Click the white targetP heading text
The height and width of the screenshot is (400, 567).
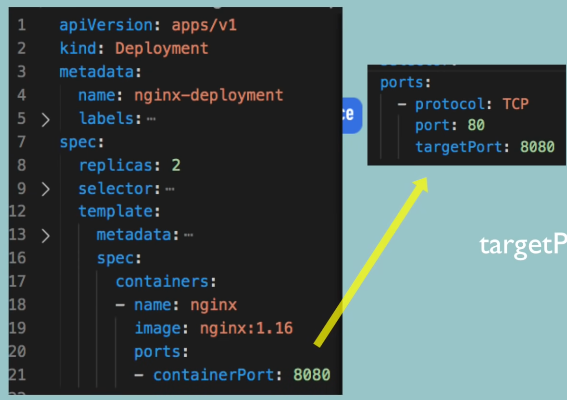point(523,246)
